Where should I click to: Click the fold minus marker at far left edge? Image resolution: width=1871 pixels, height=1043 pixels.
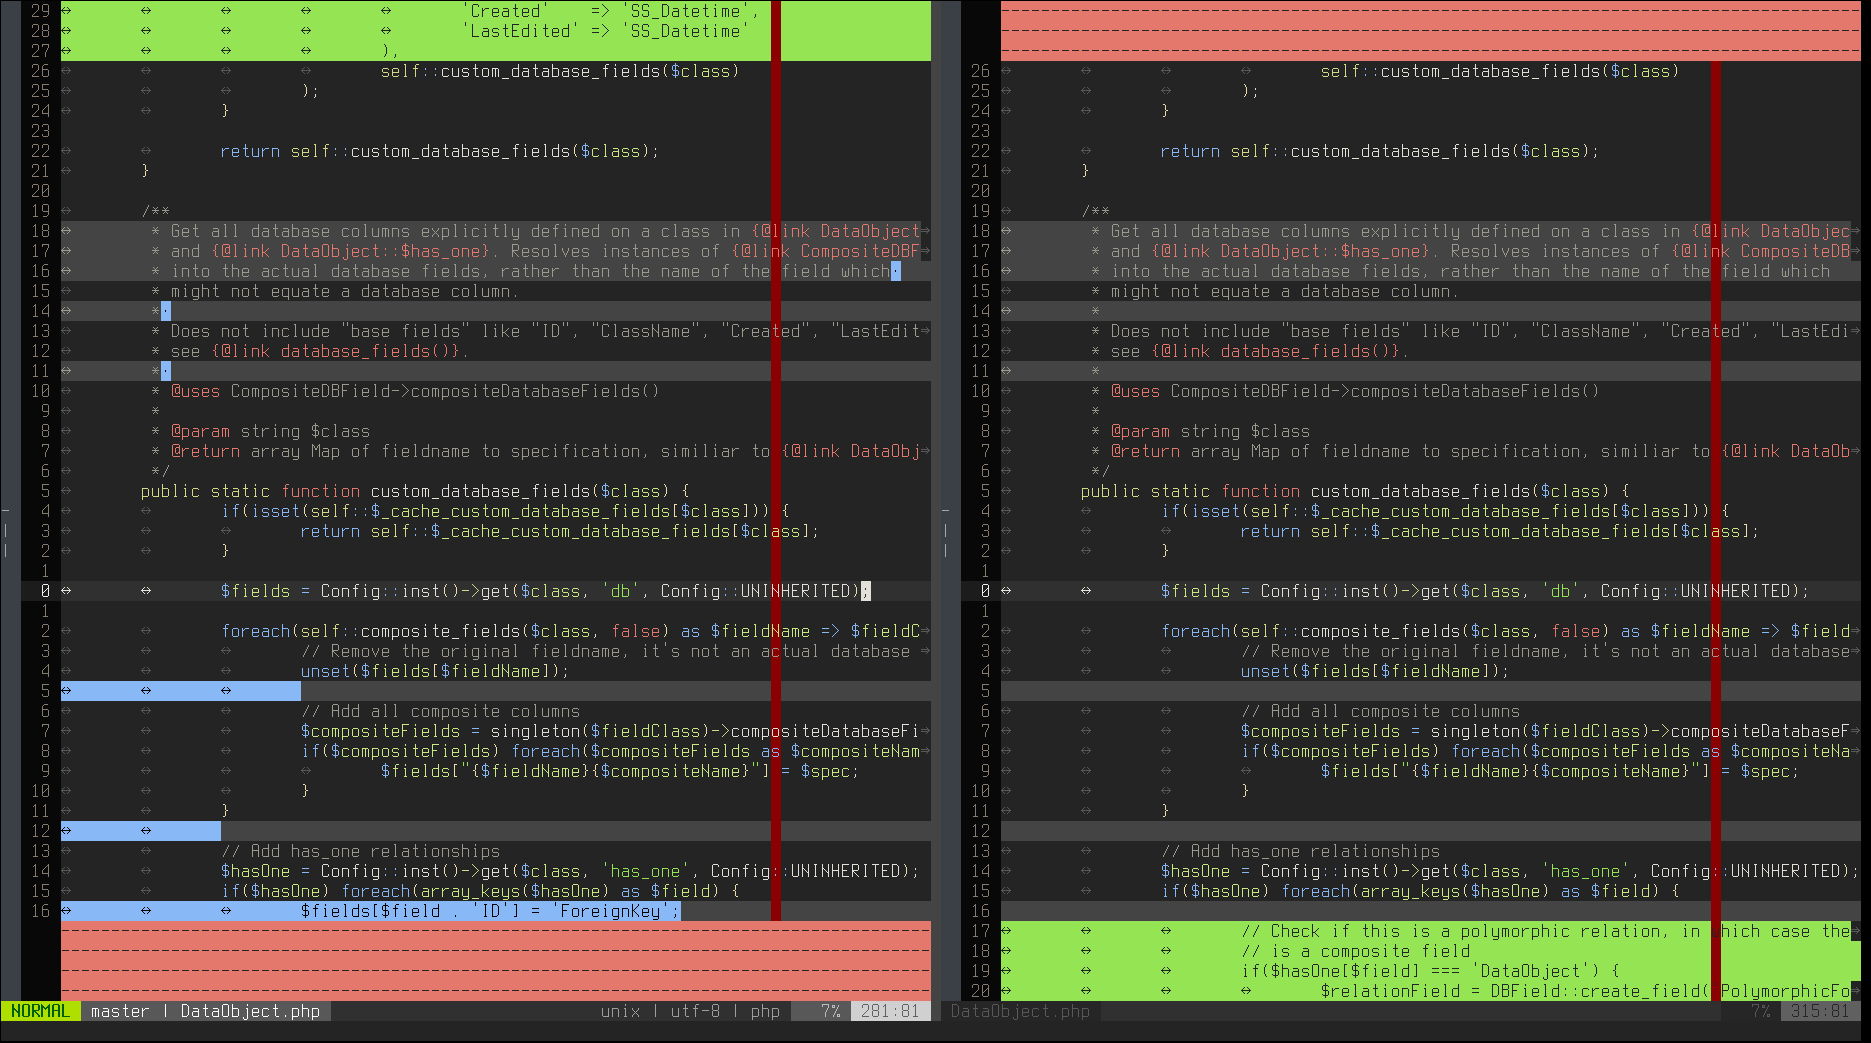5,511
